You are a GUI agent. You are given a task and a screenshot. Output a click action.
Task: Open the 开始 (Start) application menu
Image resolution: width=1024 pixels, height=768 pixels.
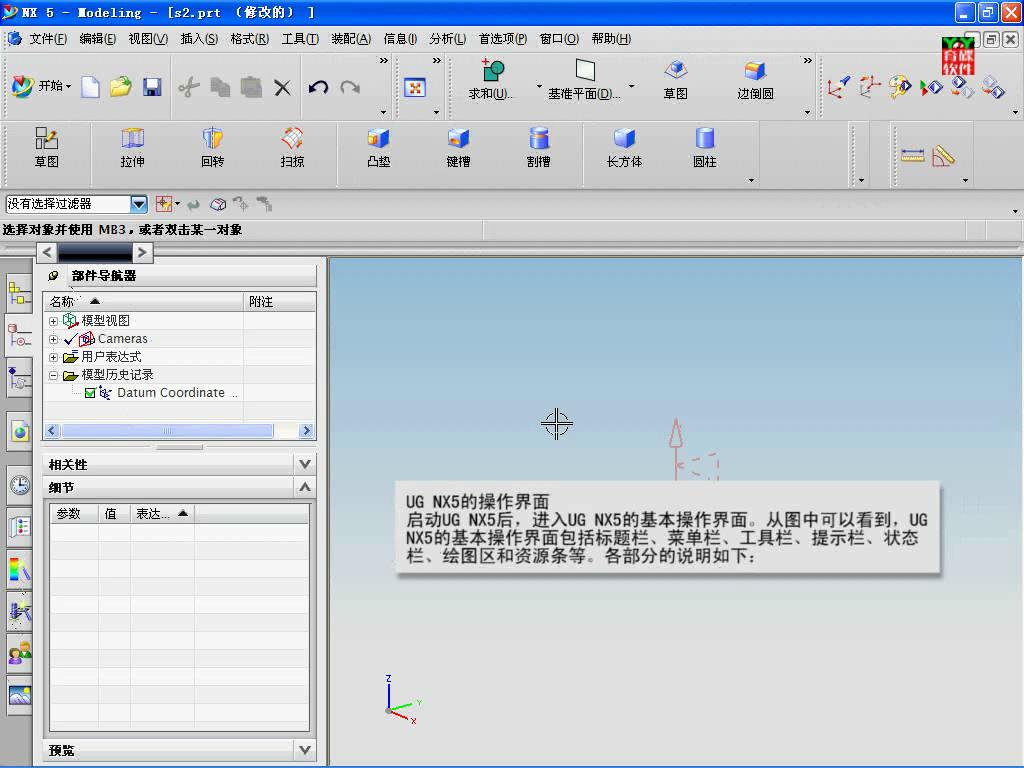(x=41, y=86)
